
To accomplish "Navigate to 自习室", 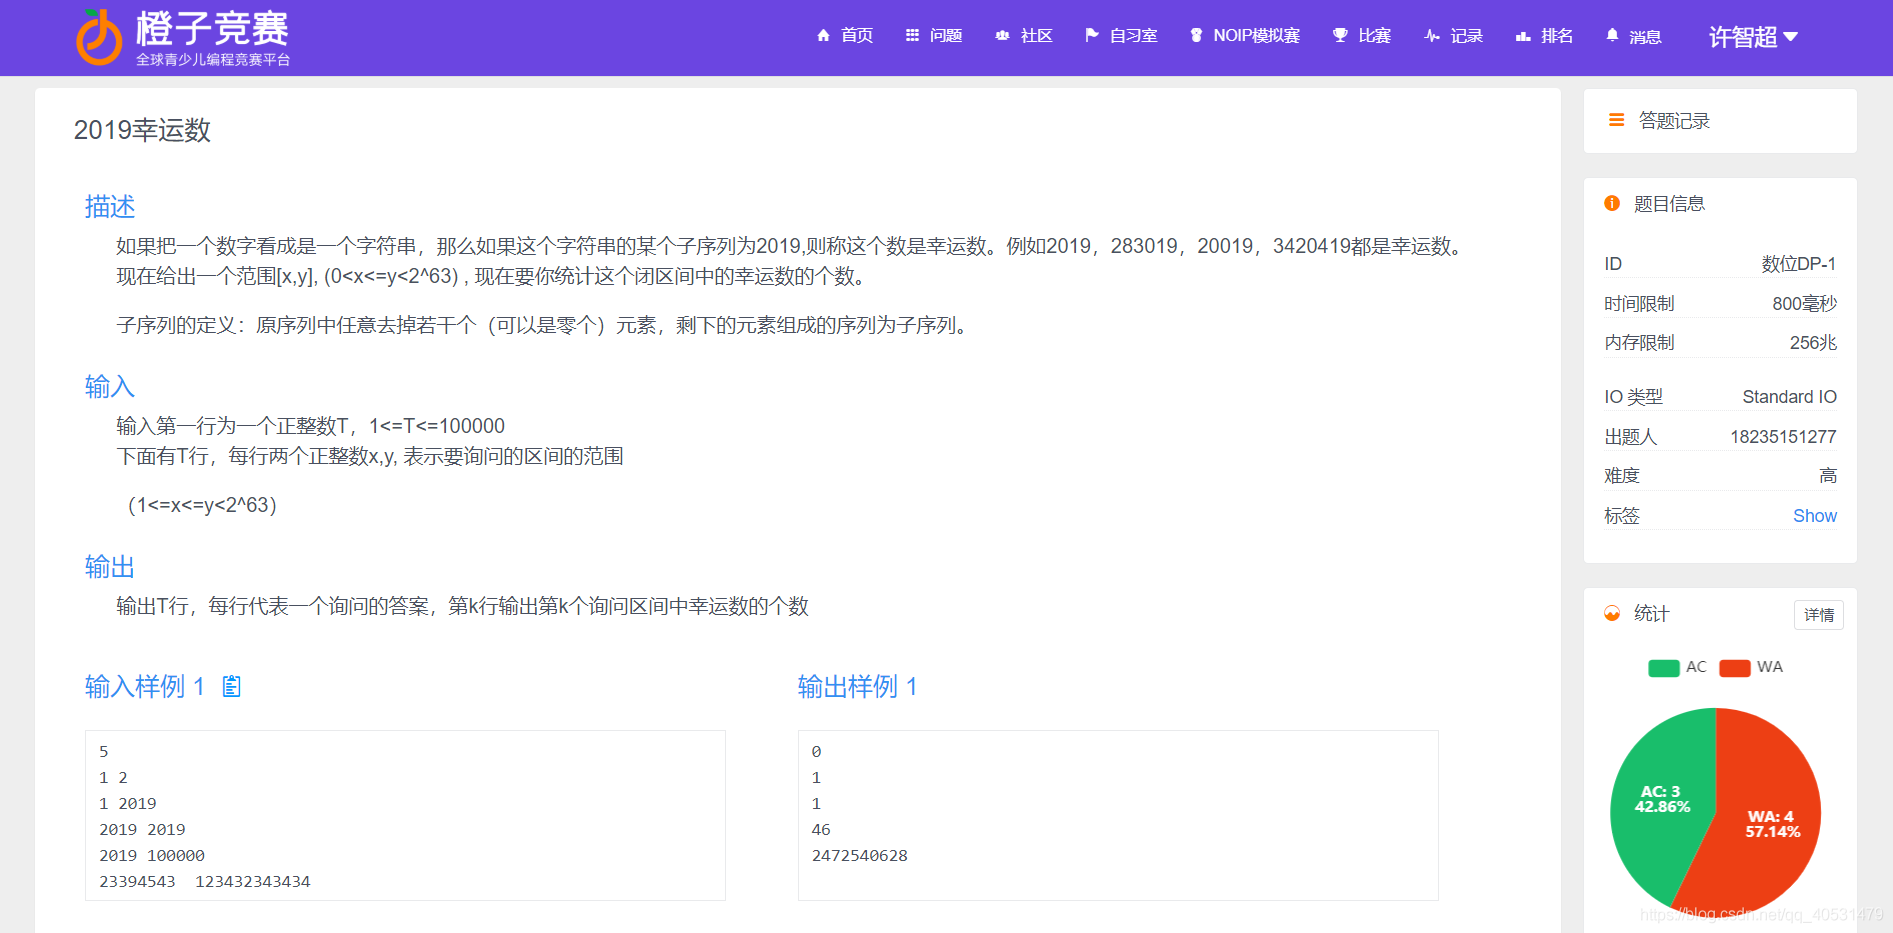I will click(x=1134, y=36).
